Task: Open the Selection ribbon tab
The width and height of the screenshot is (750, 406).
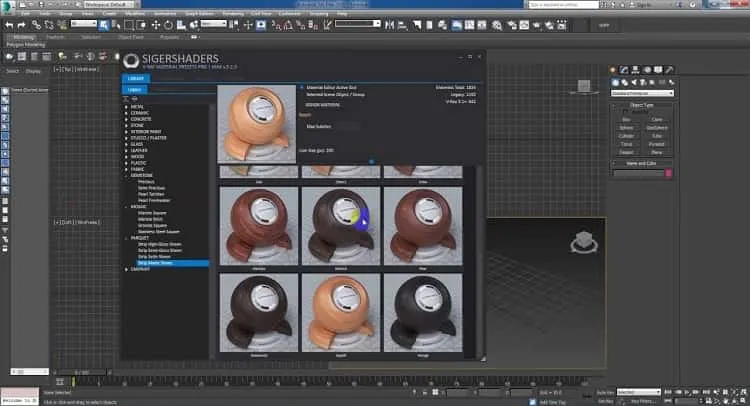Action: pyautogui.click(x=91, y=37)
